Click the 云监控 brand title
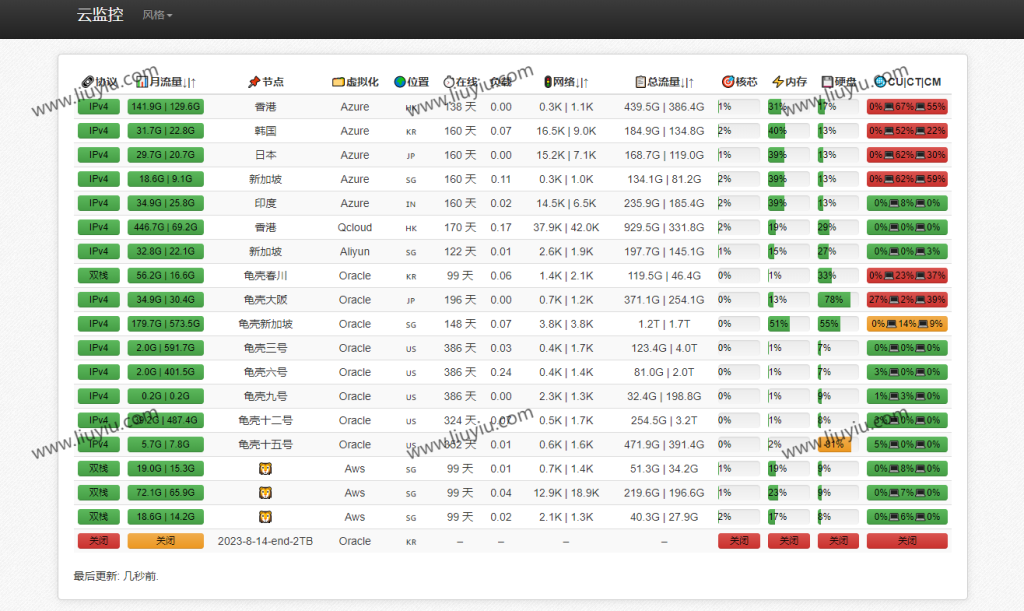This screenshot has height=611, width=1024. (x=100, y=14)
